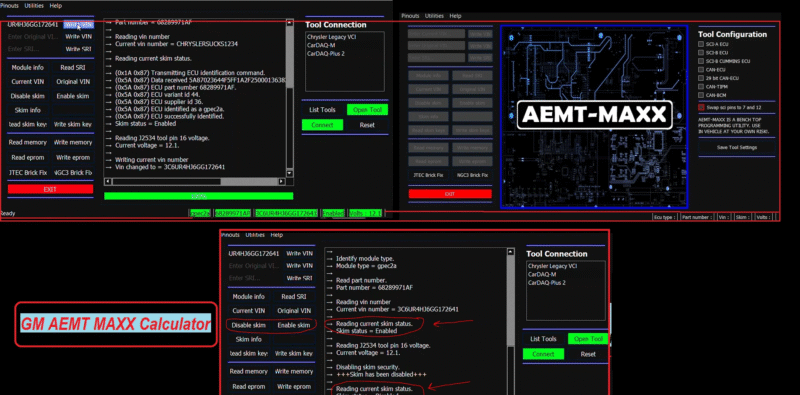
Task: Click green Connect in top-left window
Action: 322,125
